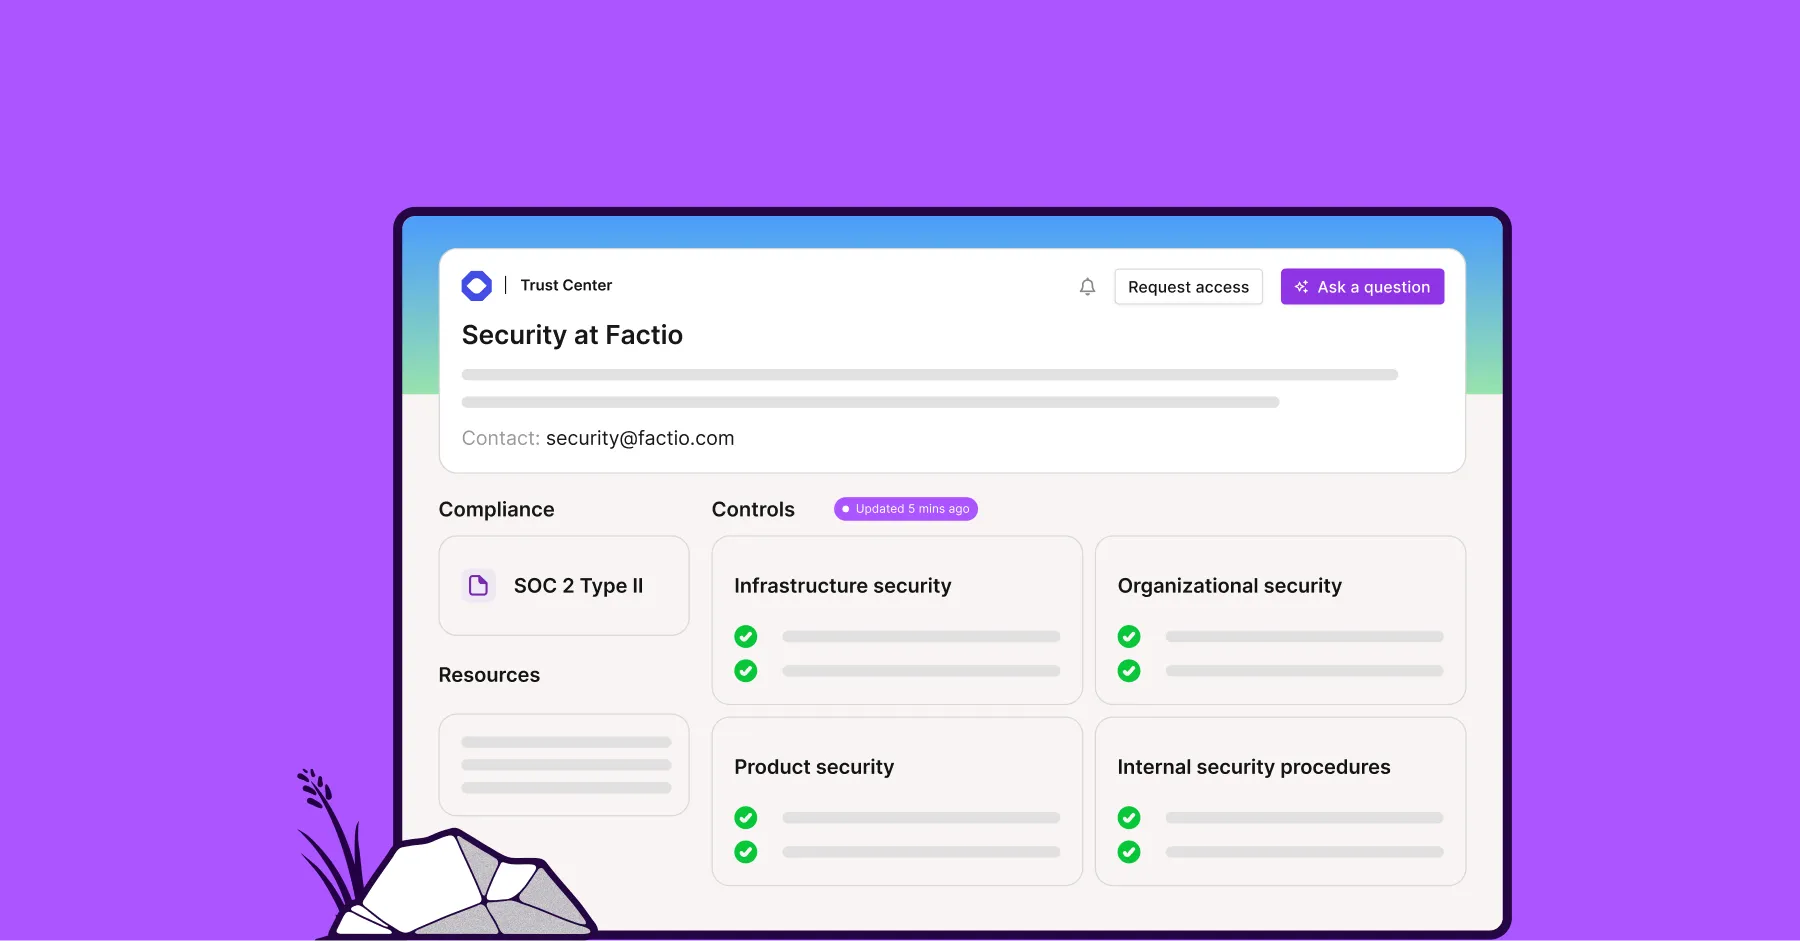Click the Factio hexagon logo
This screenshot has height=941, width=1800.
[476, 286]
